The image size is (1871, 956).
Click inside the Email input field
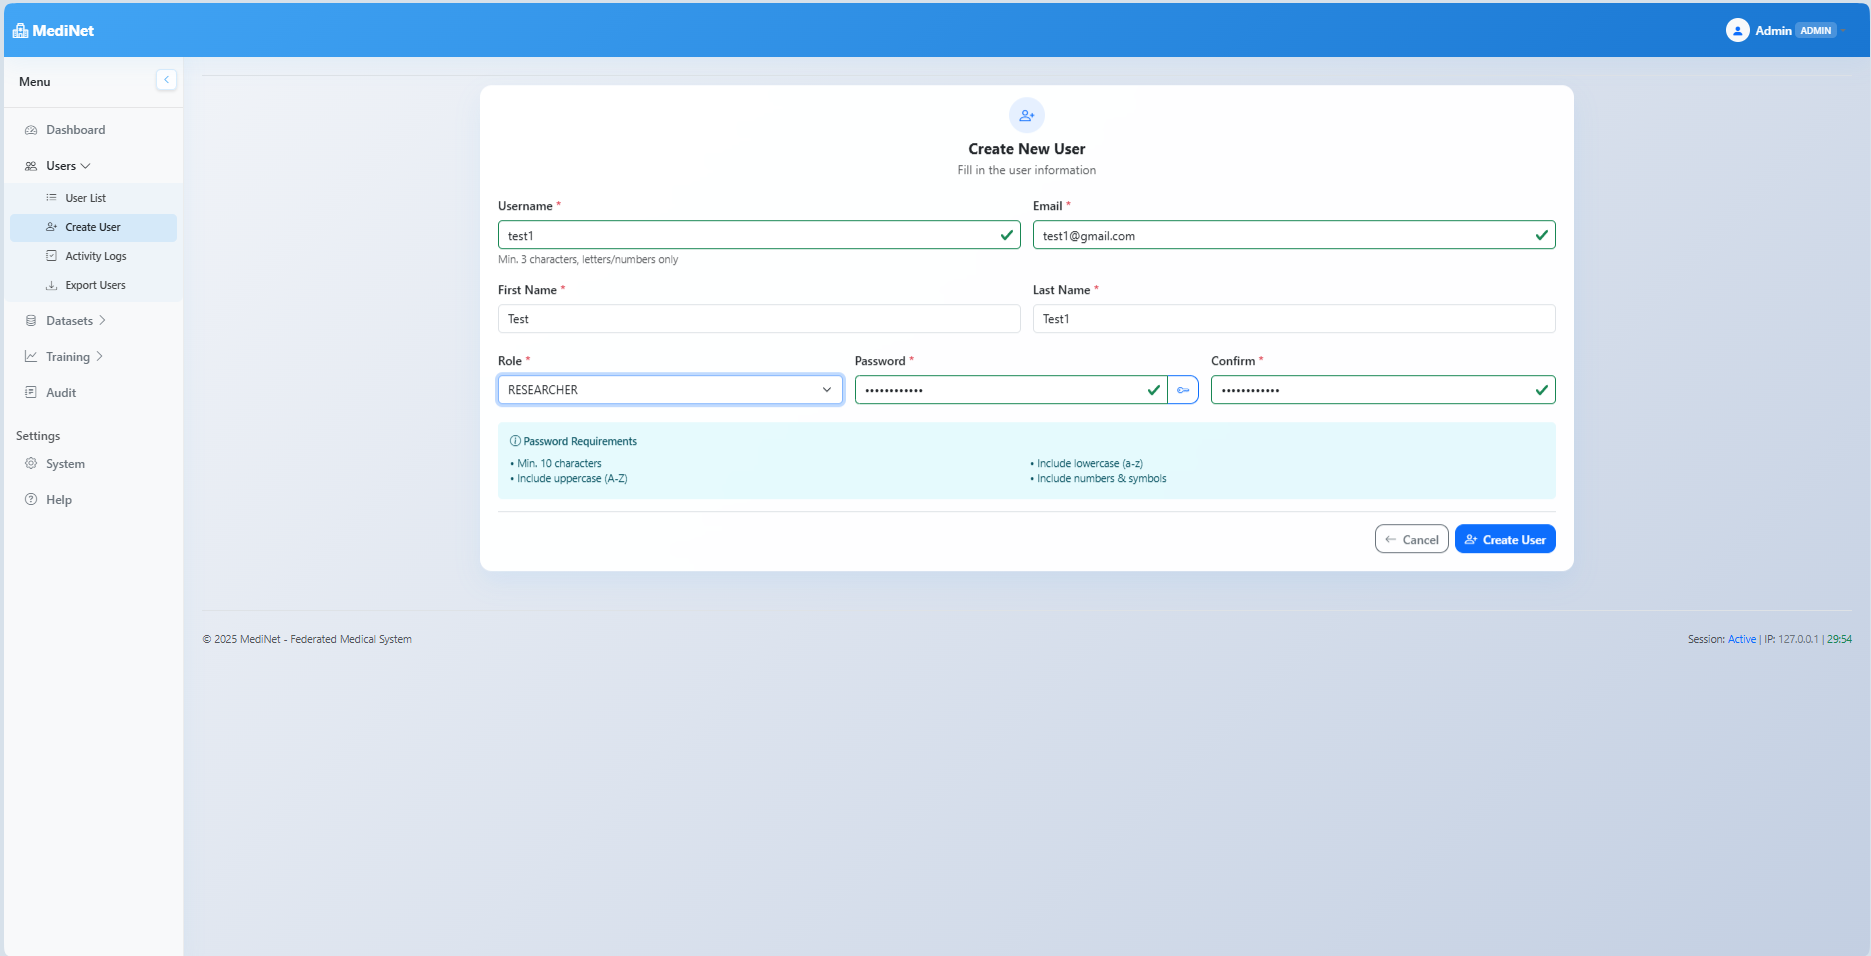click(x=1293, y=235)
